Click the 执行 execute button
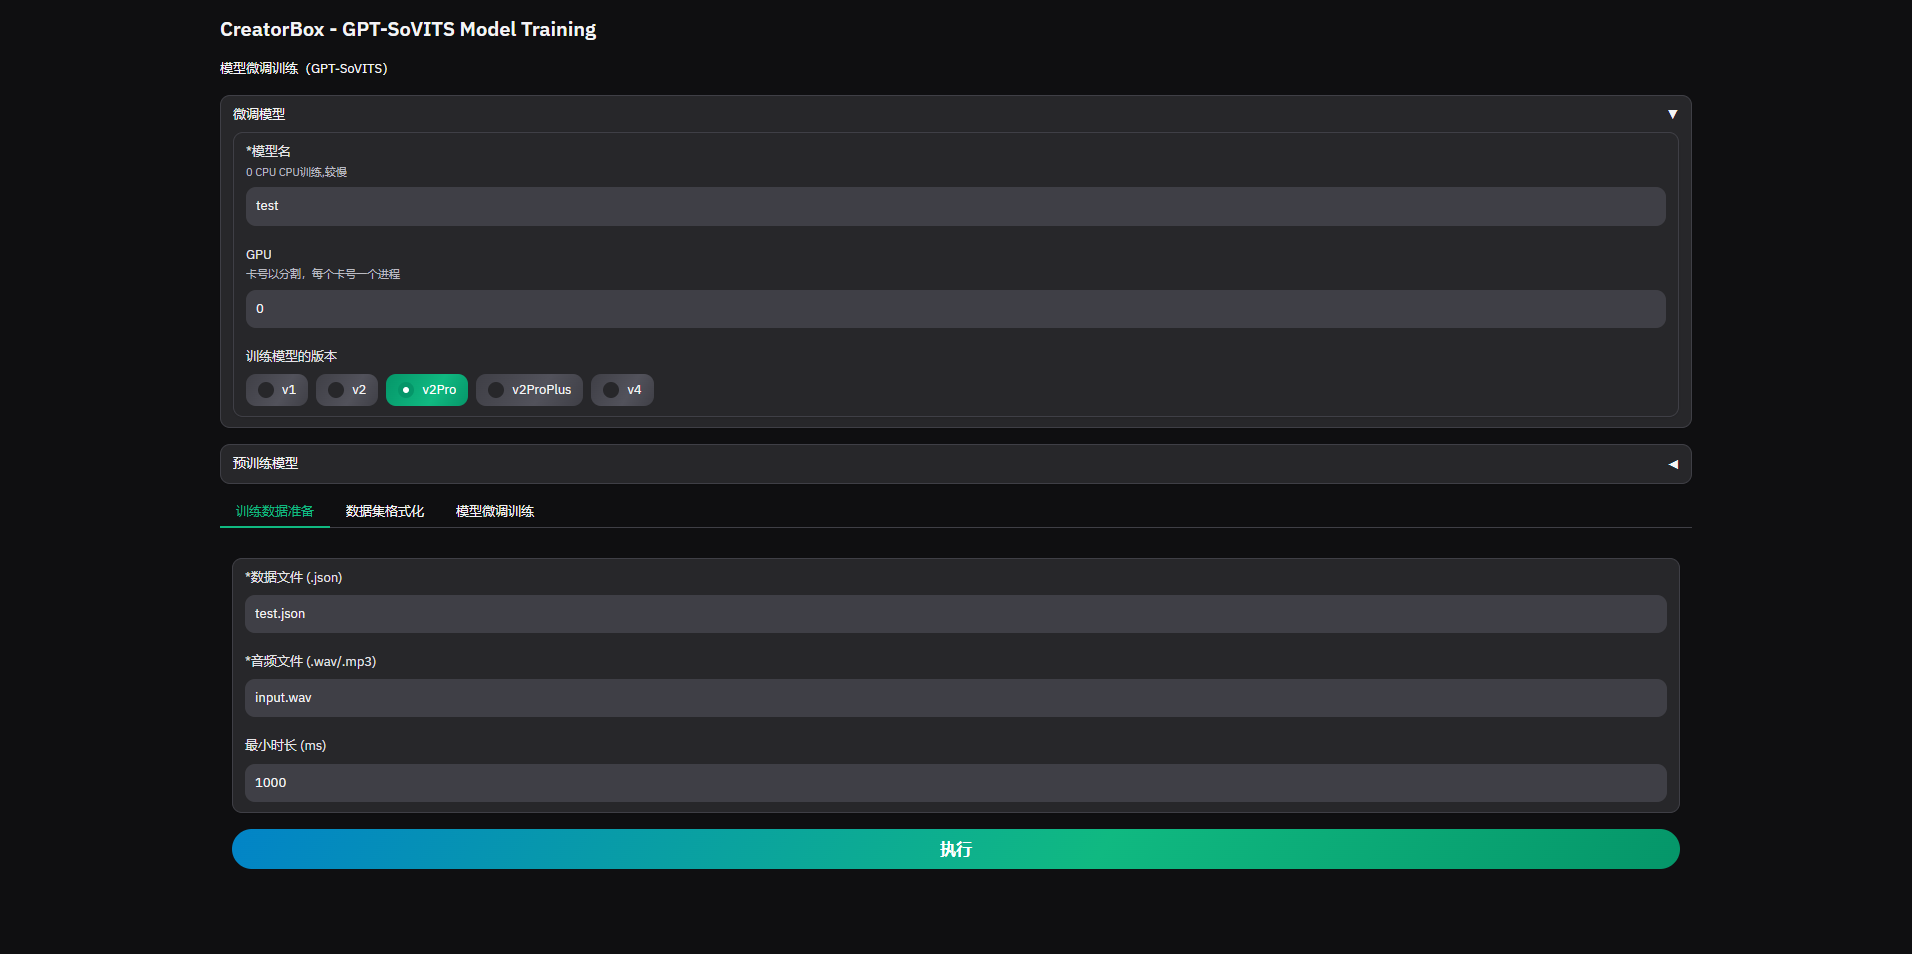1912x954 pixels. pos(956,849)
